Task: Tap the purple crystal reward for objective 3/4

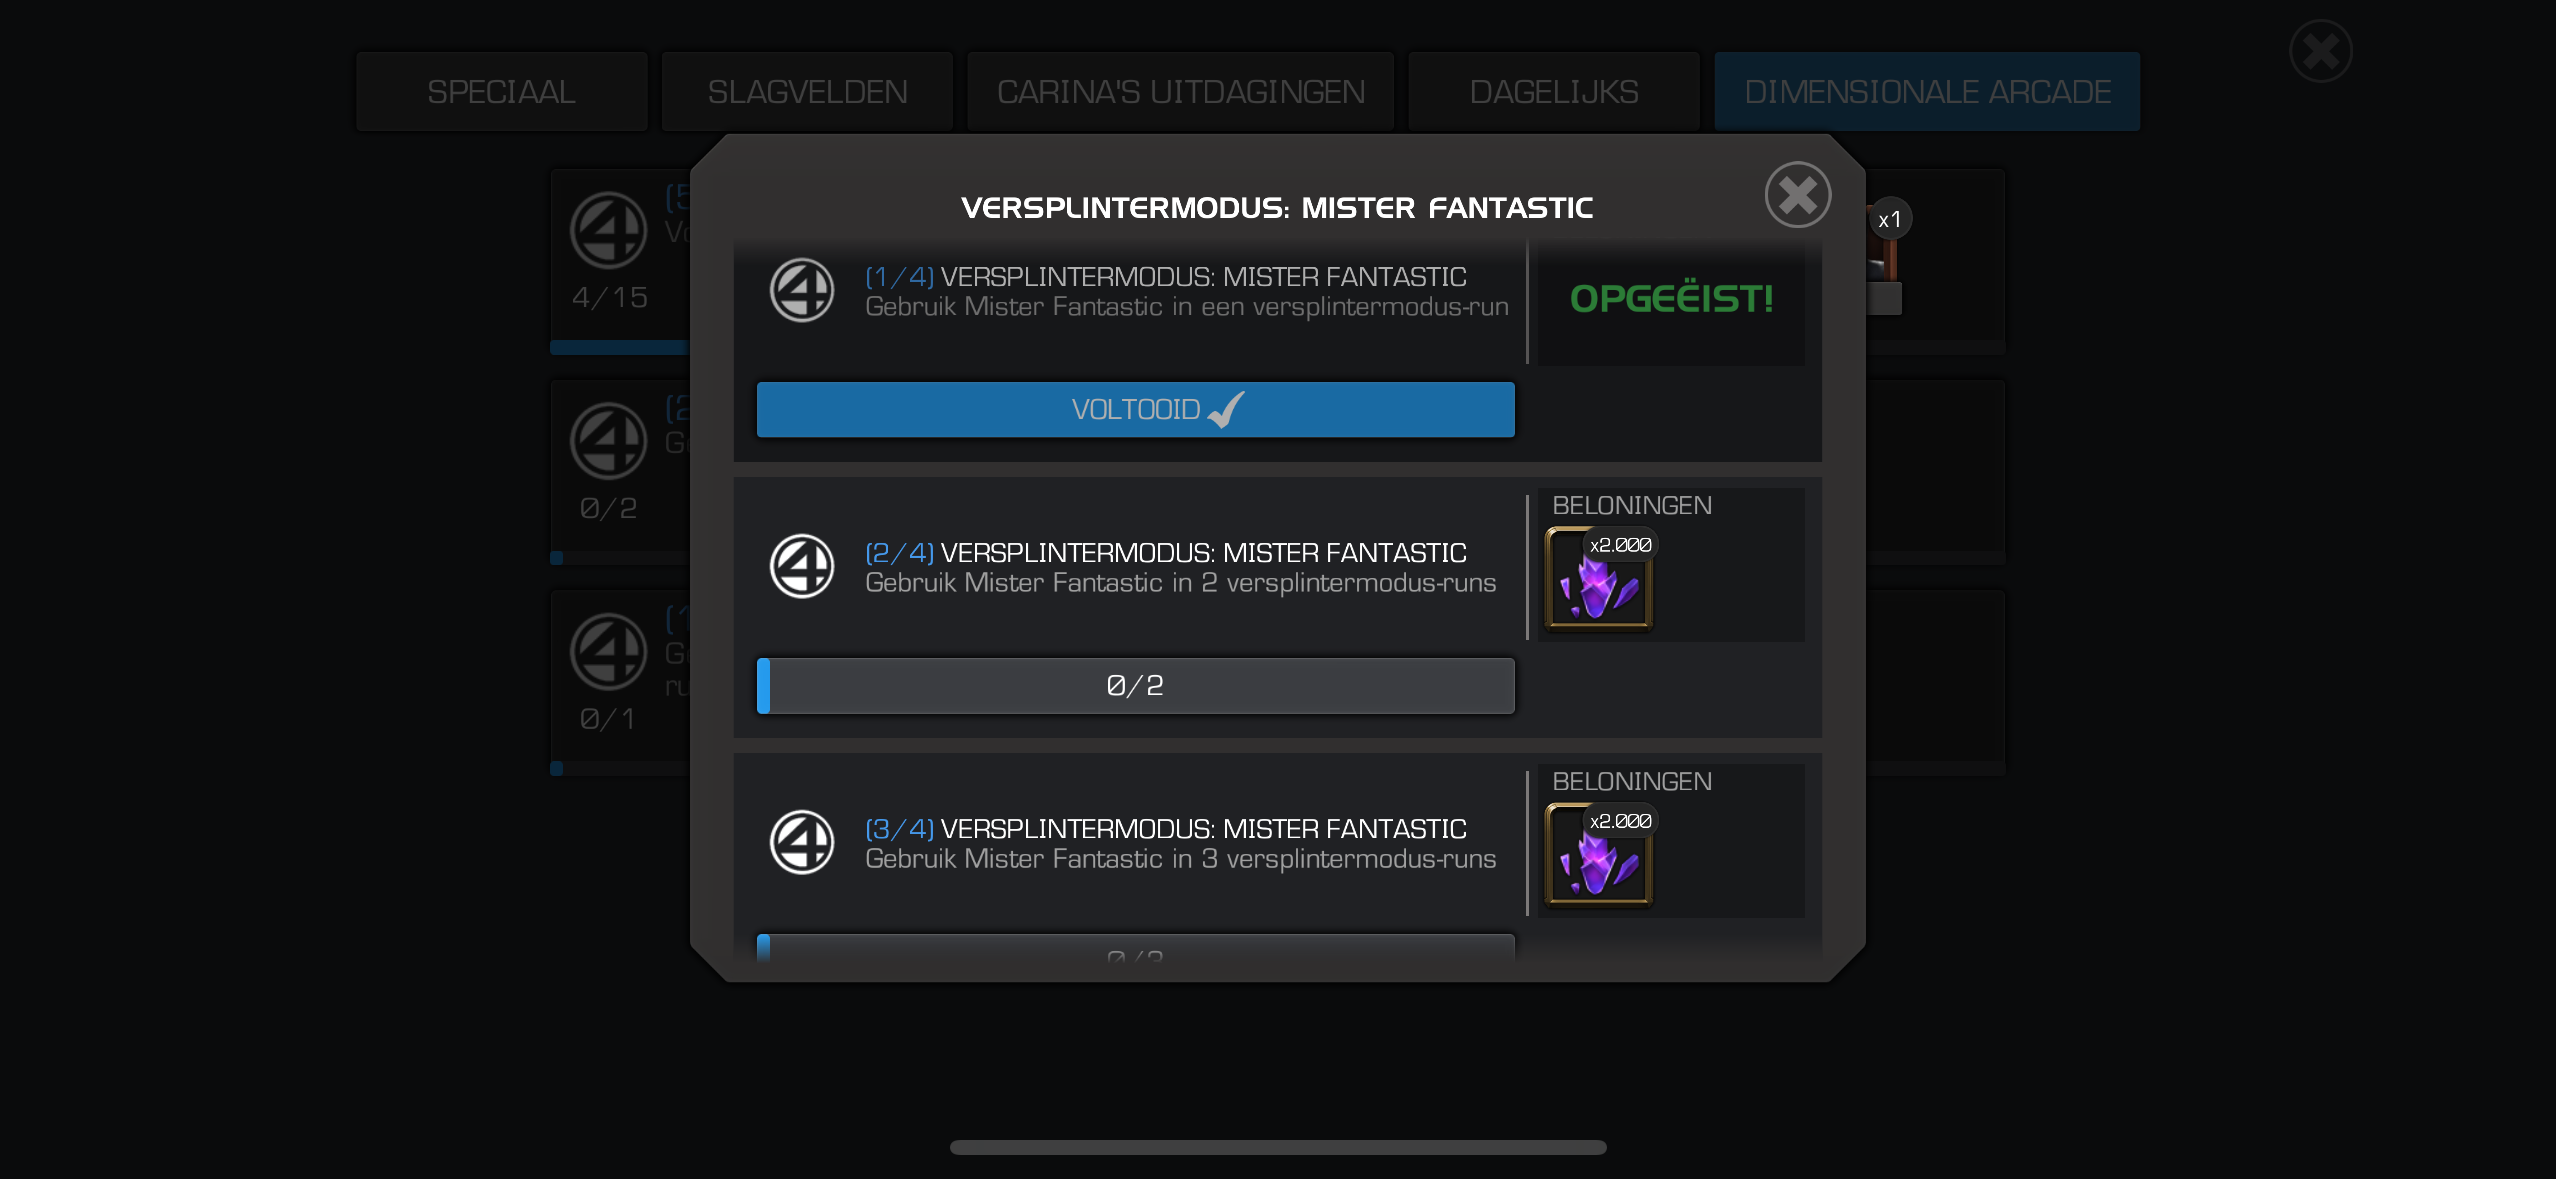Action: 1599,856
